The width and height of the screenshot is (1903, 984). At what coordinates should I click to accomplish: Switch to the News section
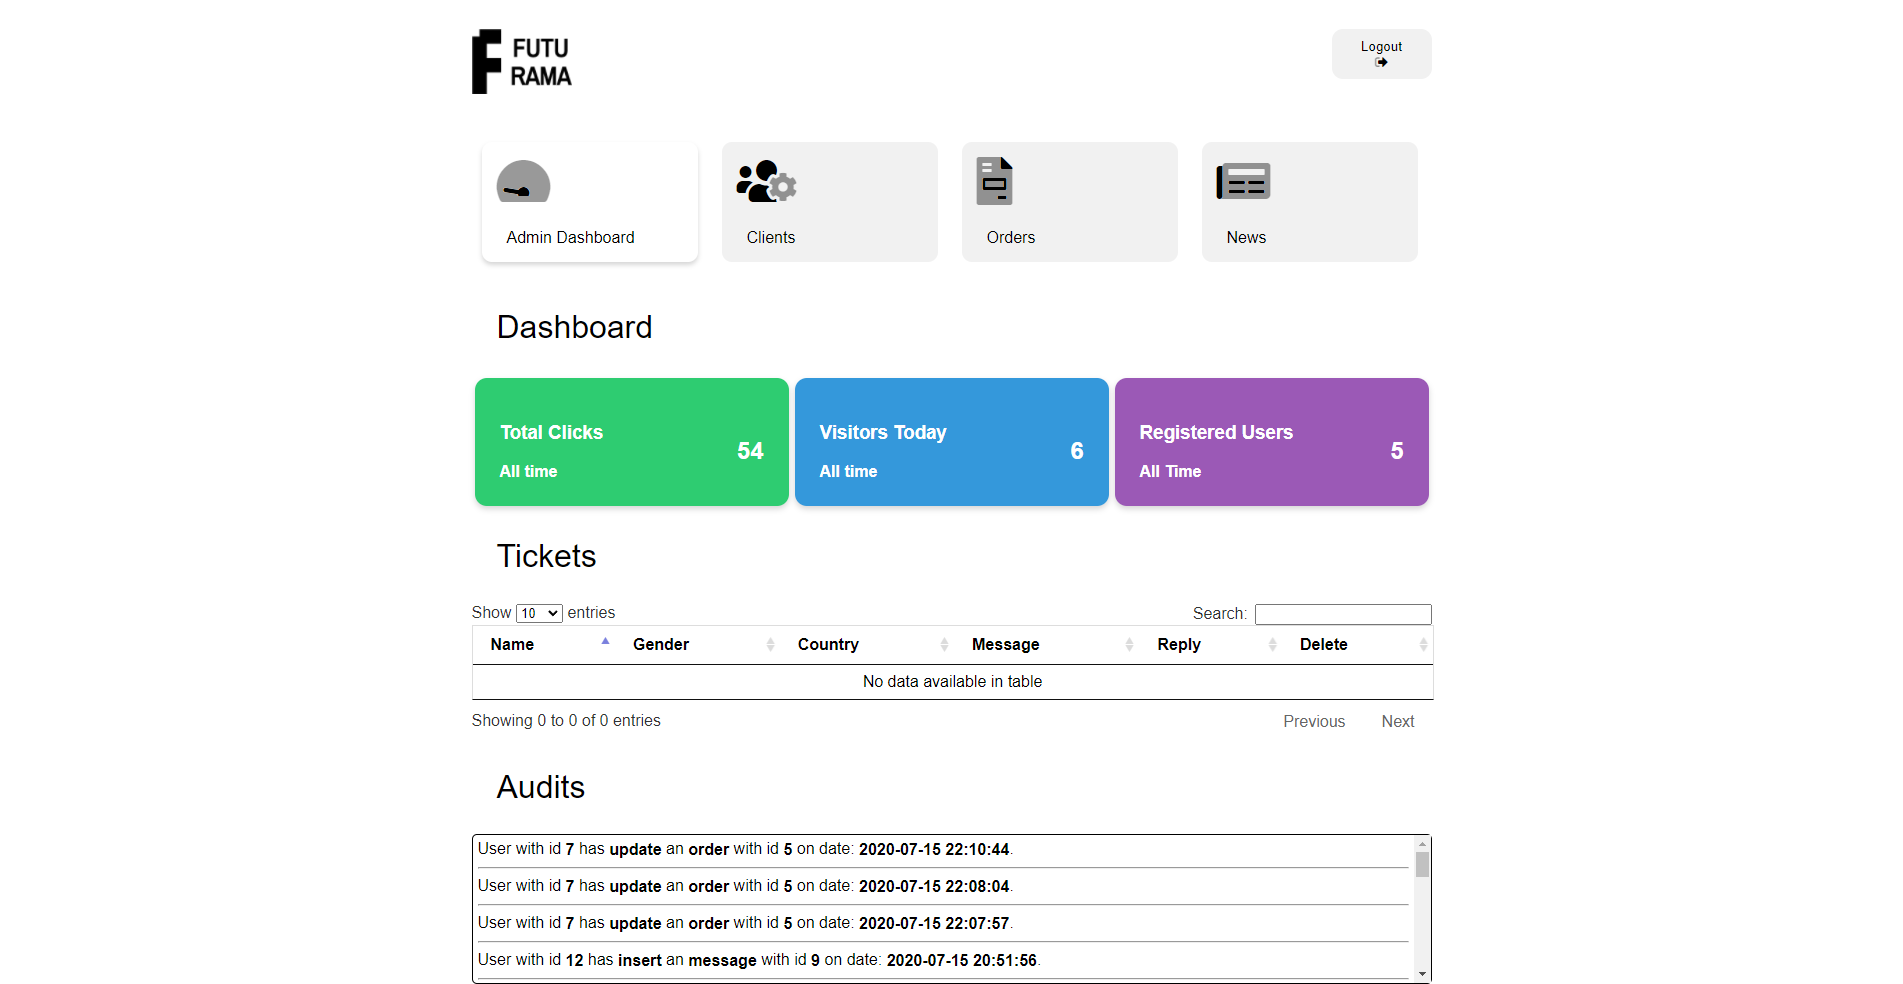coord(1309,201)
